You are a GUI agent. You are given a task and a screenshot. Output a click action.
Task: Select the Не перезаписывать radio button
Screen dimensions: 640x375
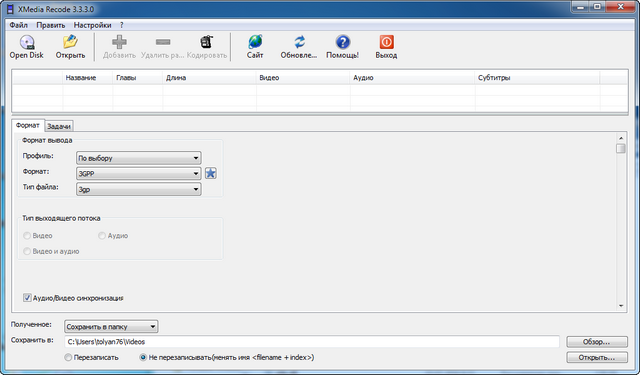143,357
